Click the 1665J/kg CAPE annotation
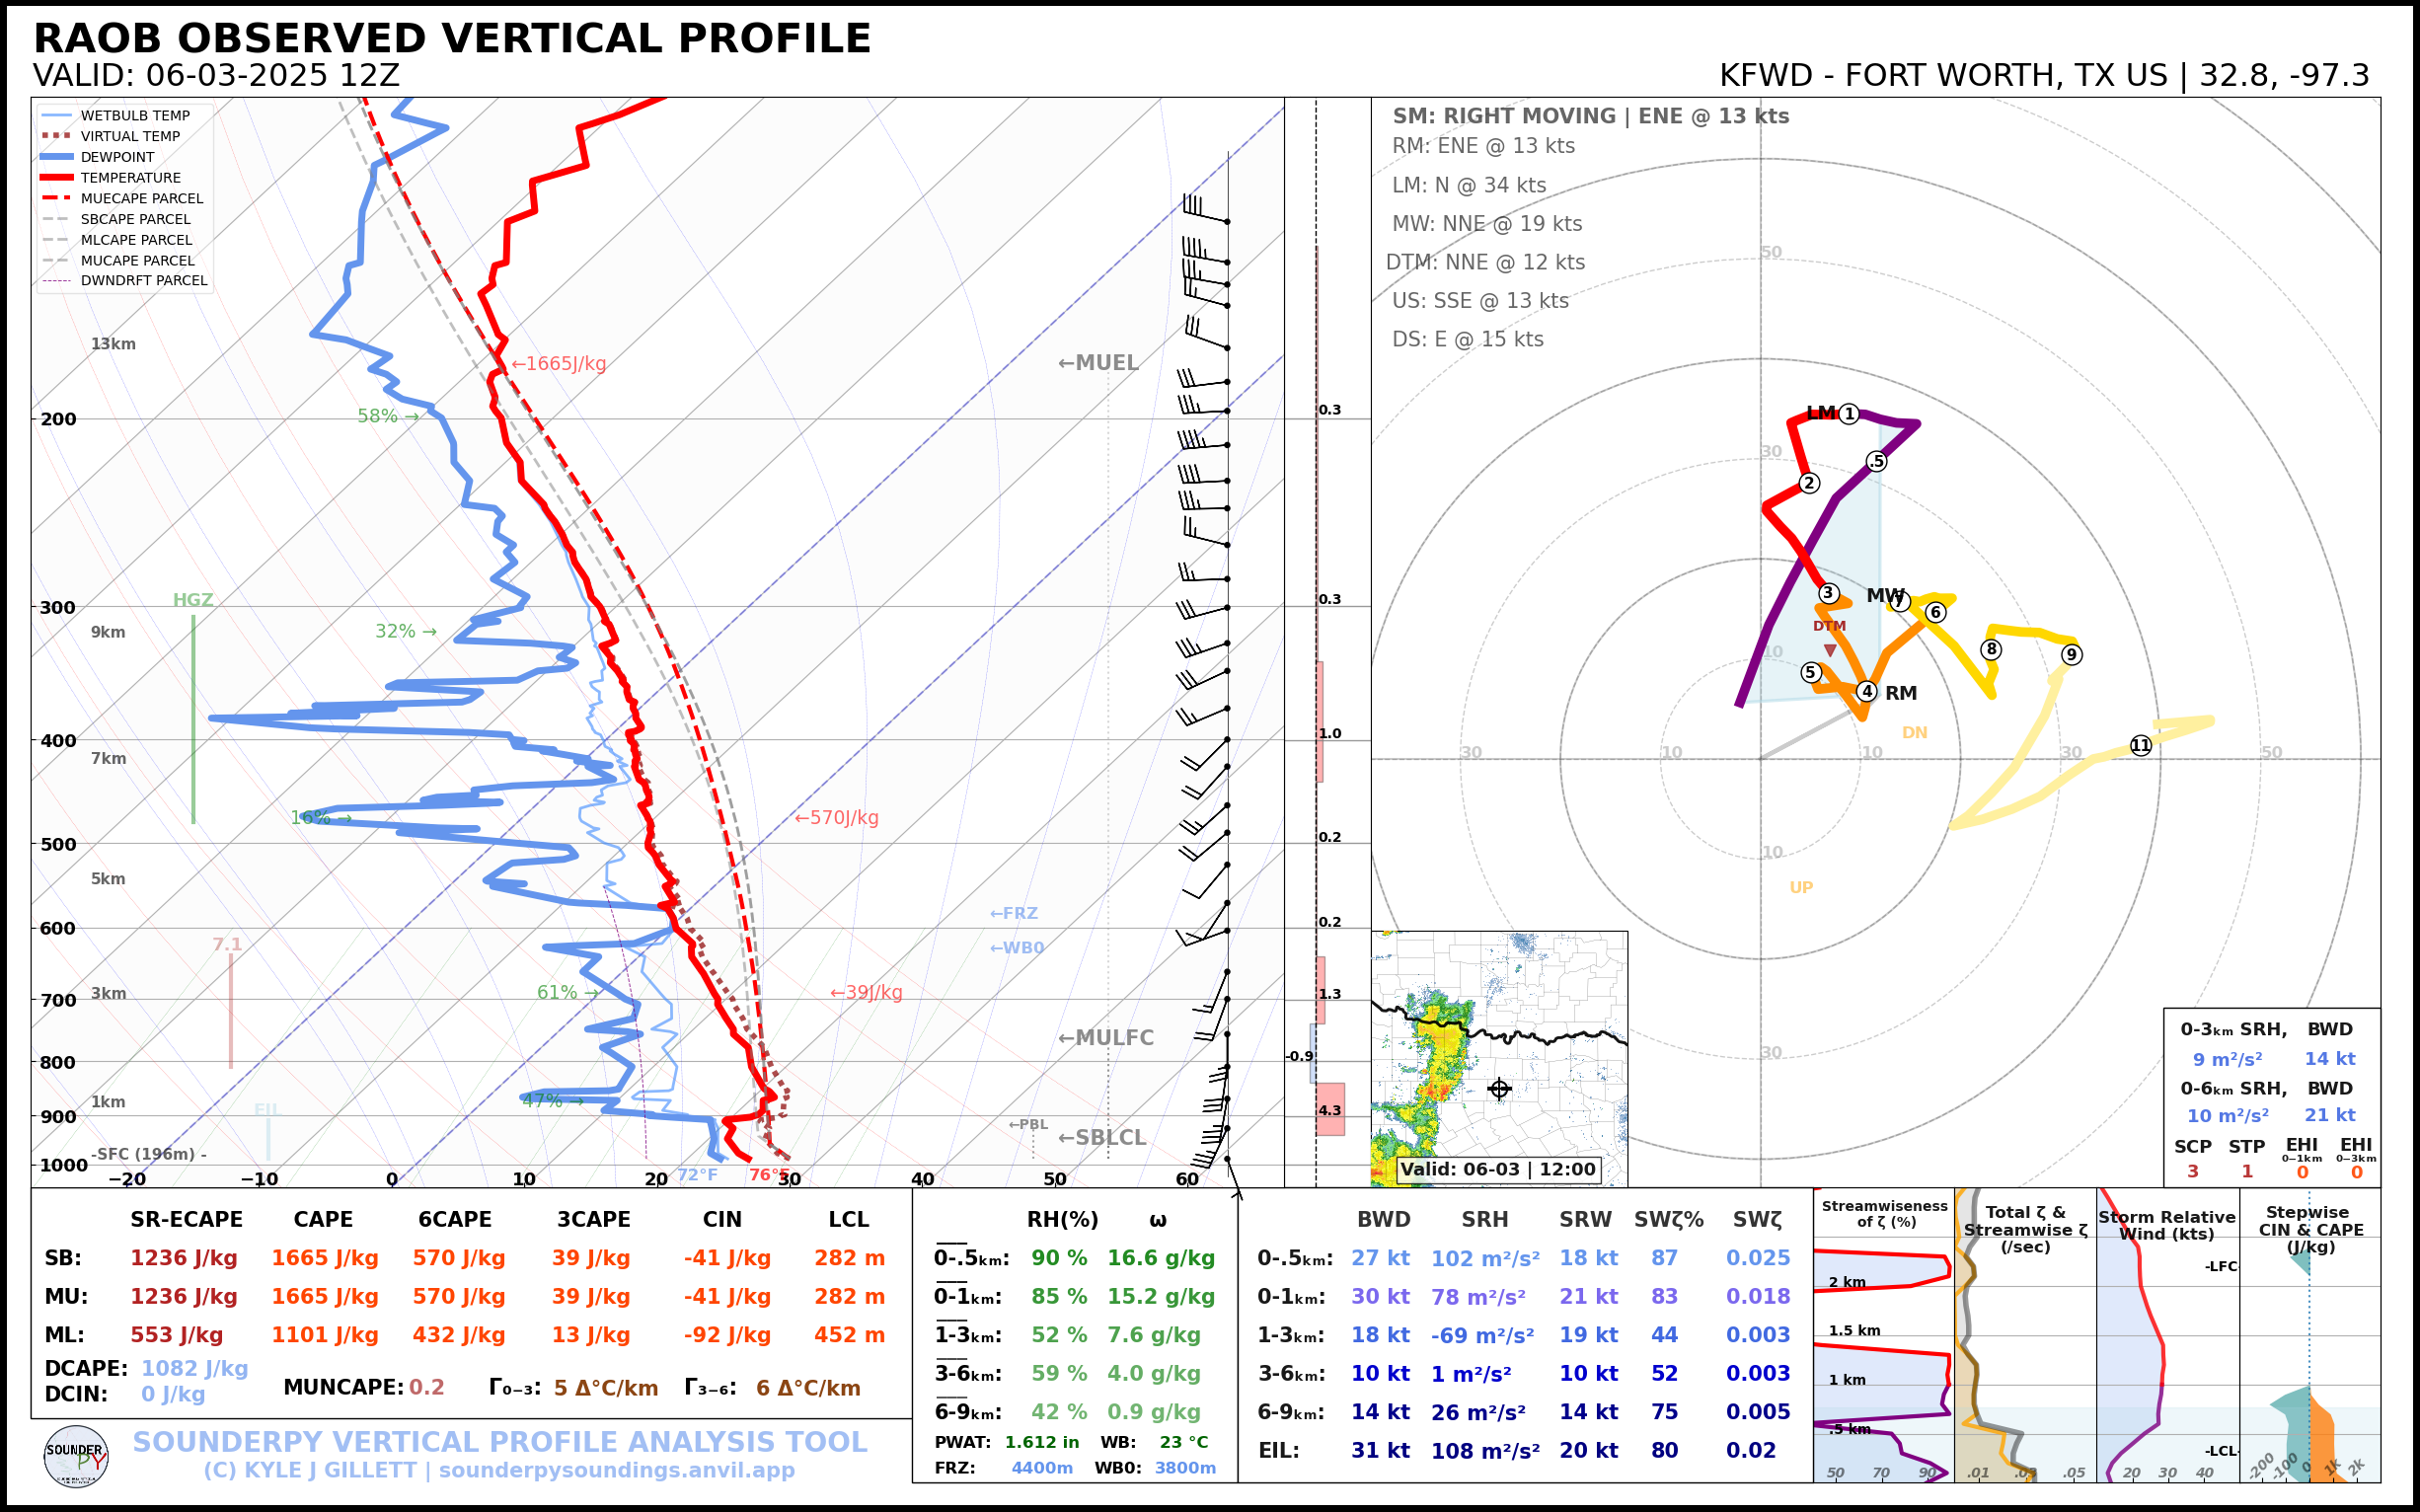Image resolution: width=2420 pixels, height=1512 pixels. point(559,364)
